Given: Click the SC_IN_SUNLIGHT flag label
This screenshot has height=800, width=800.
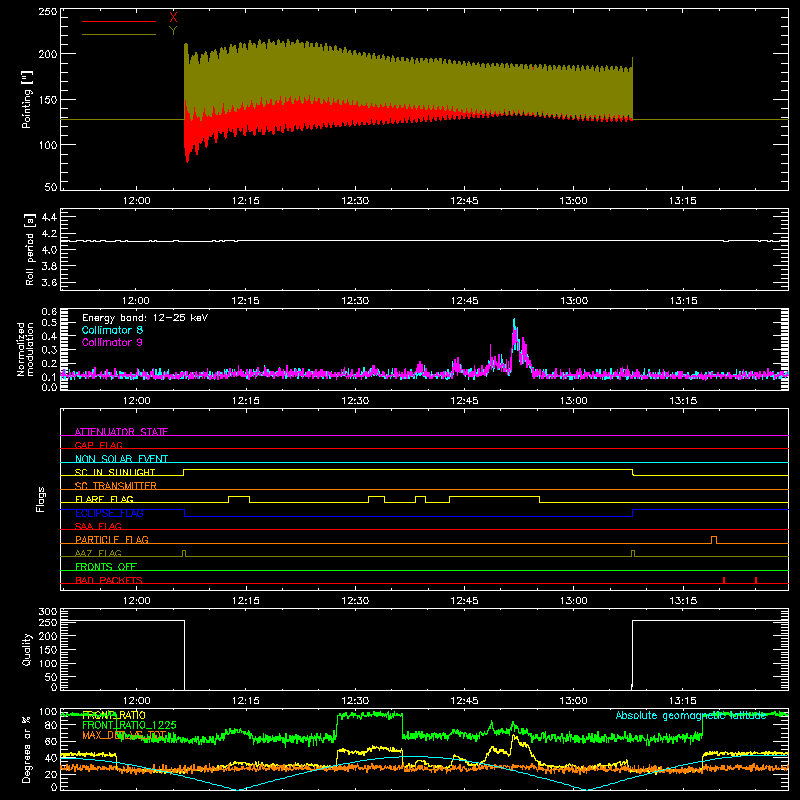Looking at the screenshot, I should (x=115, y=472).
